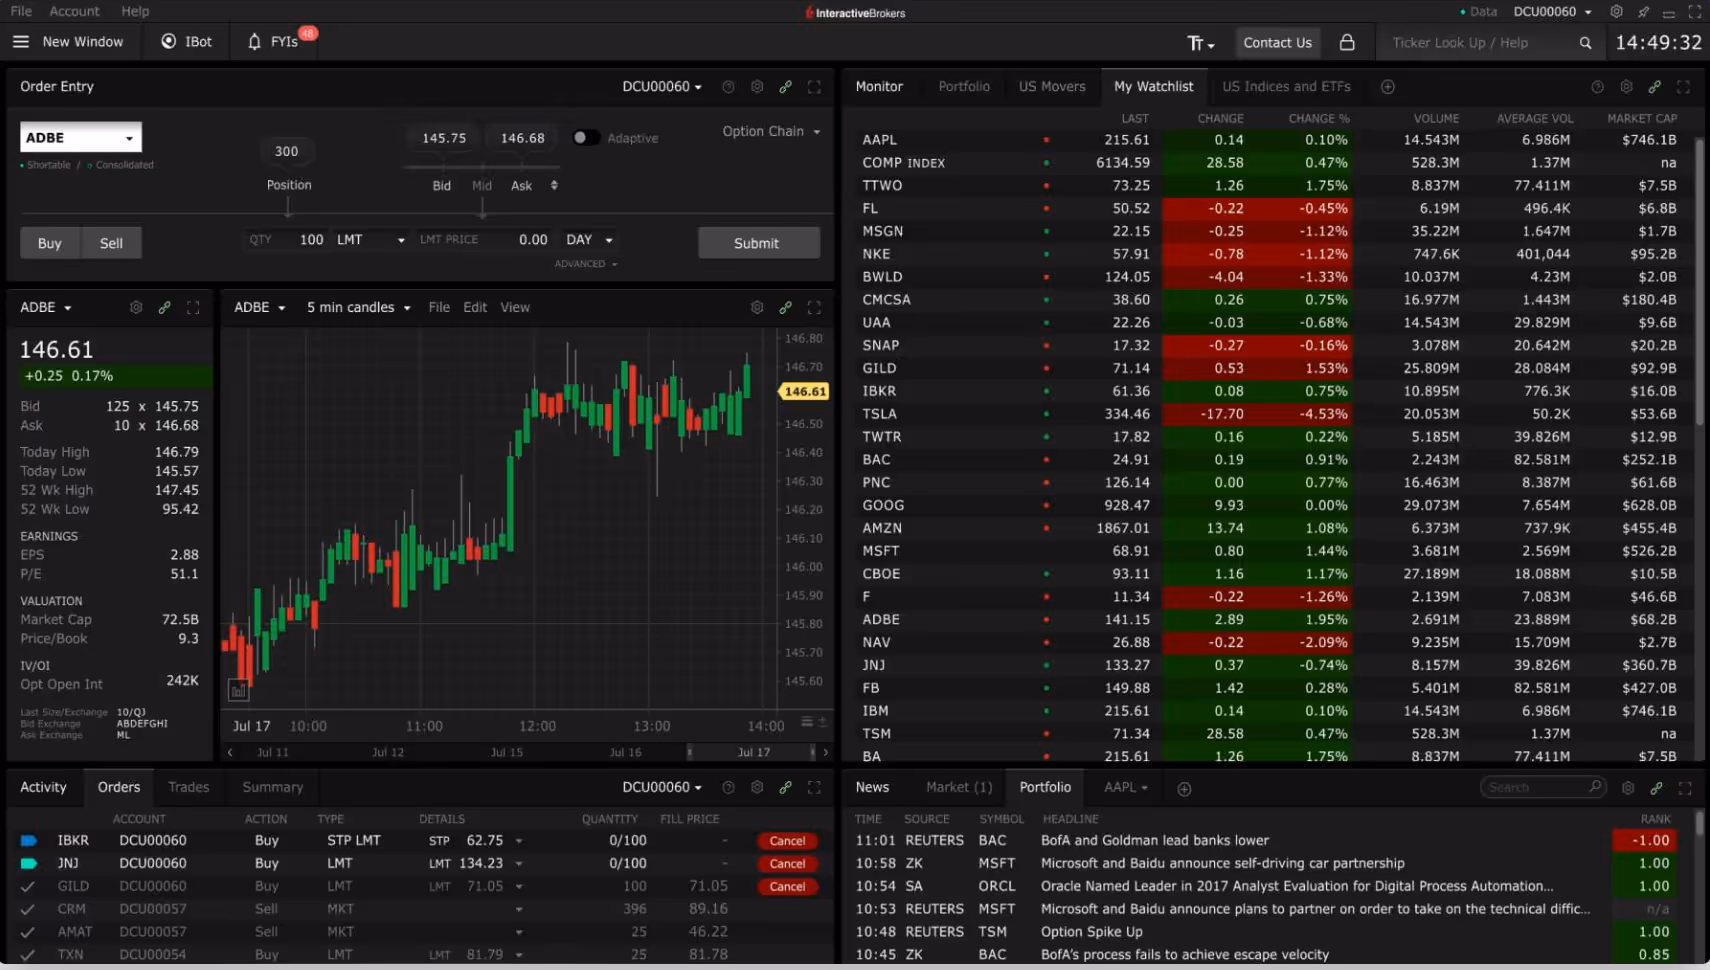1710x970 pixels.
Task: Open Monitor panel settings gear
Action: [x=1626, y=87]
